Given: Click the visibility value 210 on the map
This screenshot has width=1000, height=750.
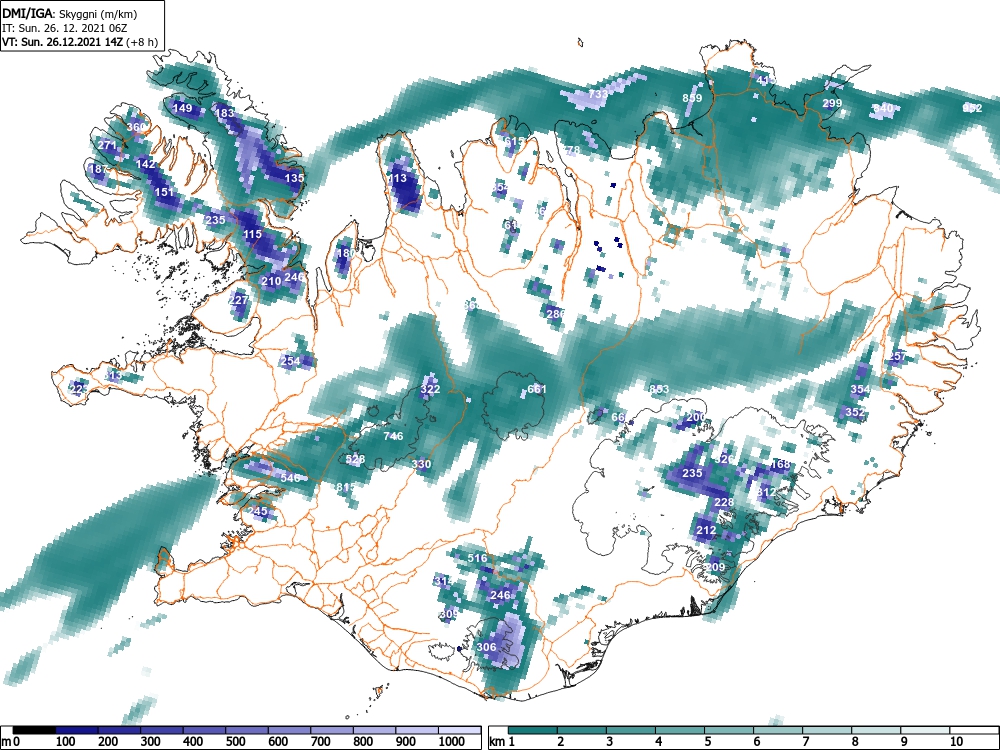Looking at the screenshot, I should click(271, 281).
